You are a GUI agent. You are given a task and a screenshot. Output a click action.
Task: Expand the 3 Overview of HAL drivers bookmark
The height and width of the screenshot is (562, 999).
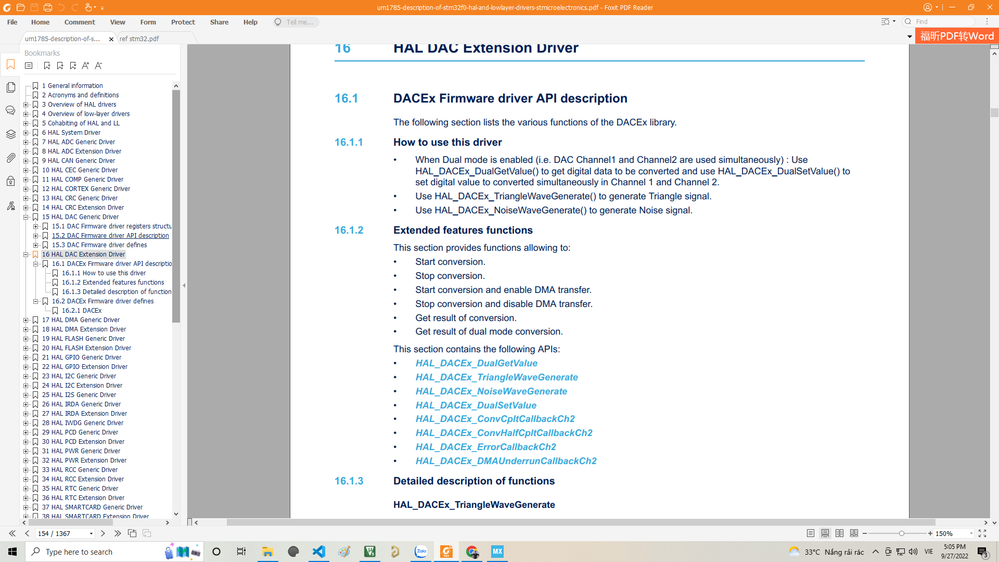(26, 104)
